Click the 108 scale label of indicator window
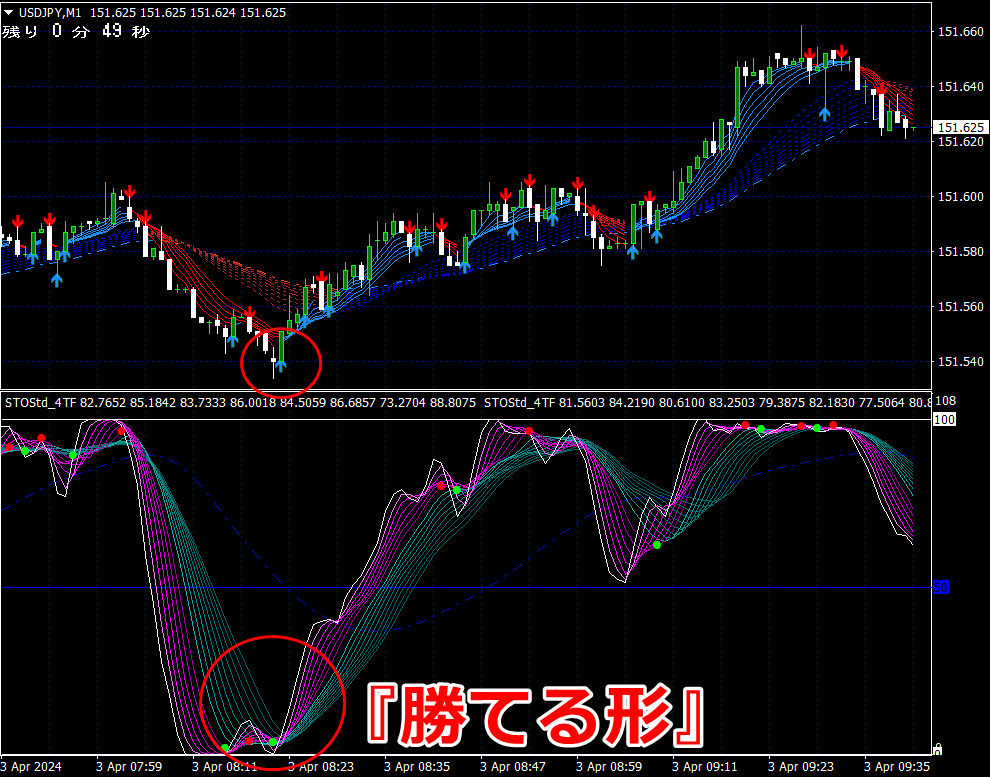The image size is (990, 777). (946, 401)
